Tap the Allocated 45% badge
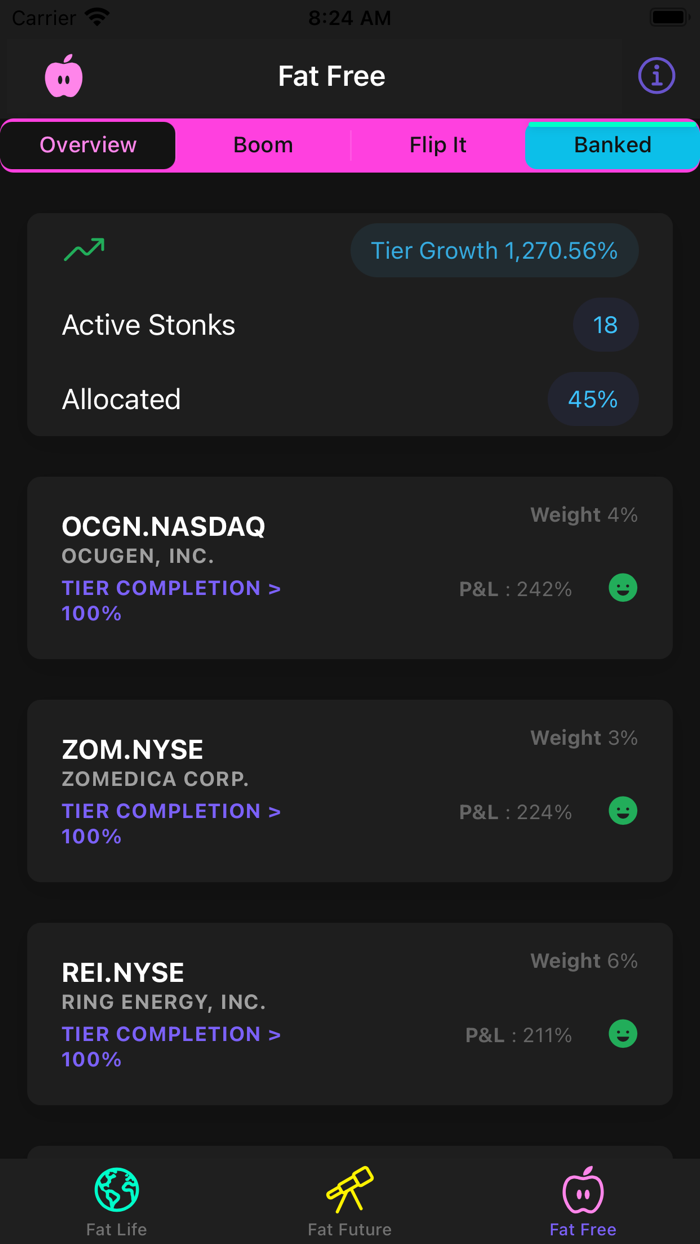 pos(593,400)
